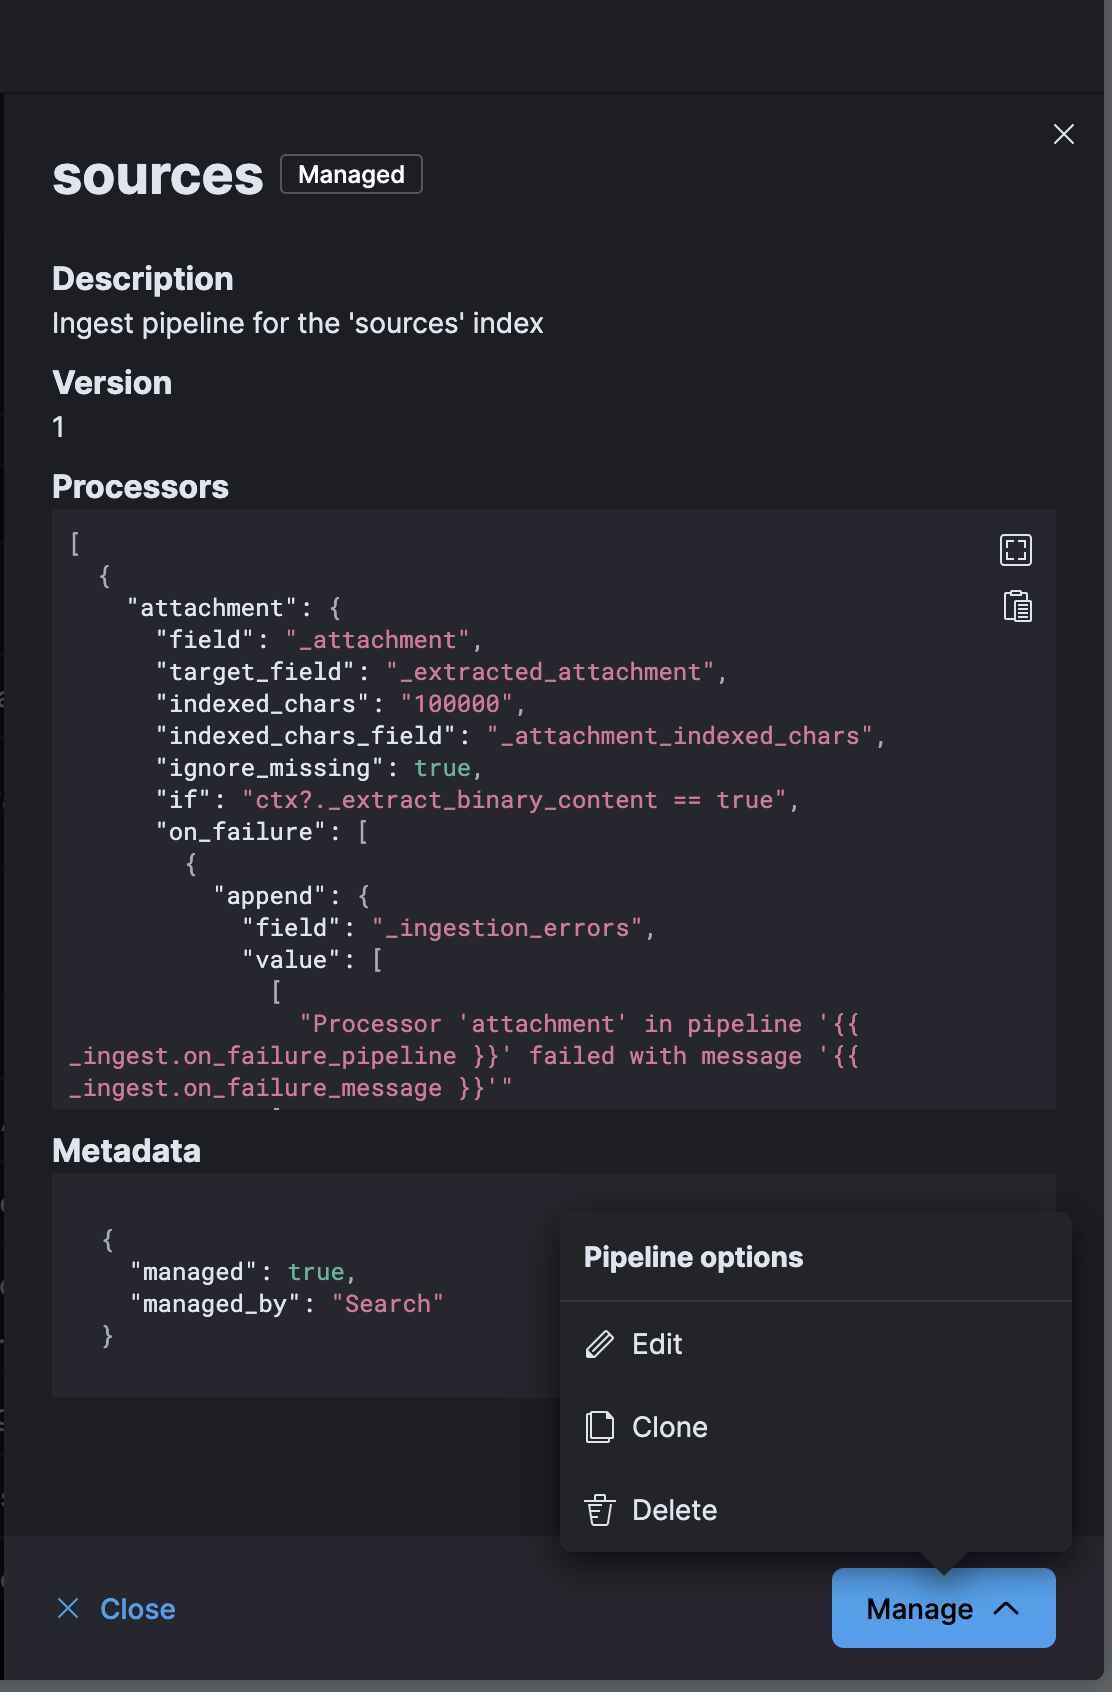Click the Pipeline options menu header
1112x1692 pixels.
coord(693,1257)
